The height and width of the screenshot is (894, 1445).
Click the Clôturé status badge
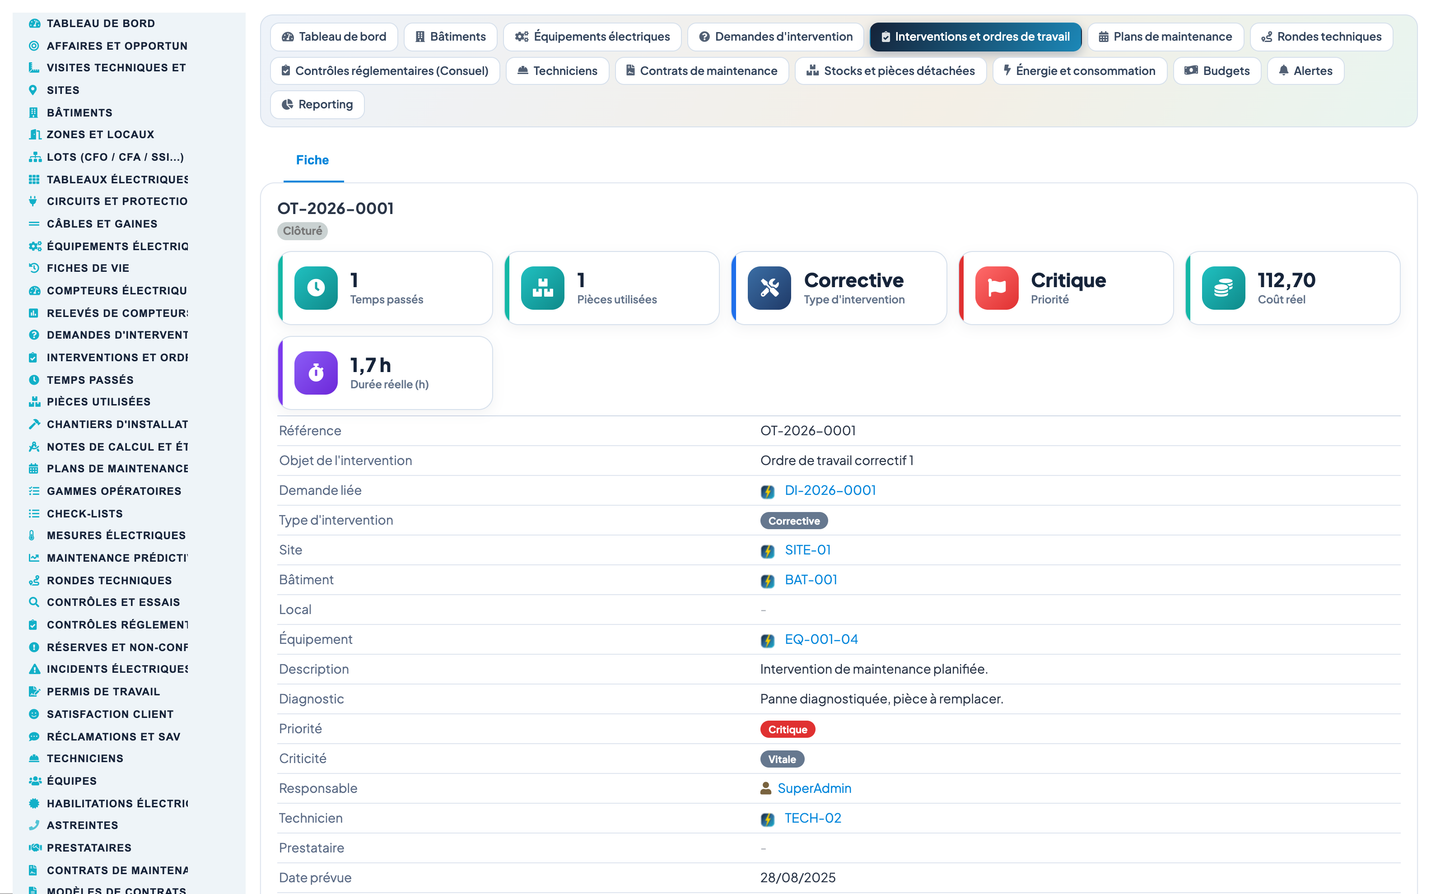pos(303,231)
